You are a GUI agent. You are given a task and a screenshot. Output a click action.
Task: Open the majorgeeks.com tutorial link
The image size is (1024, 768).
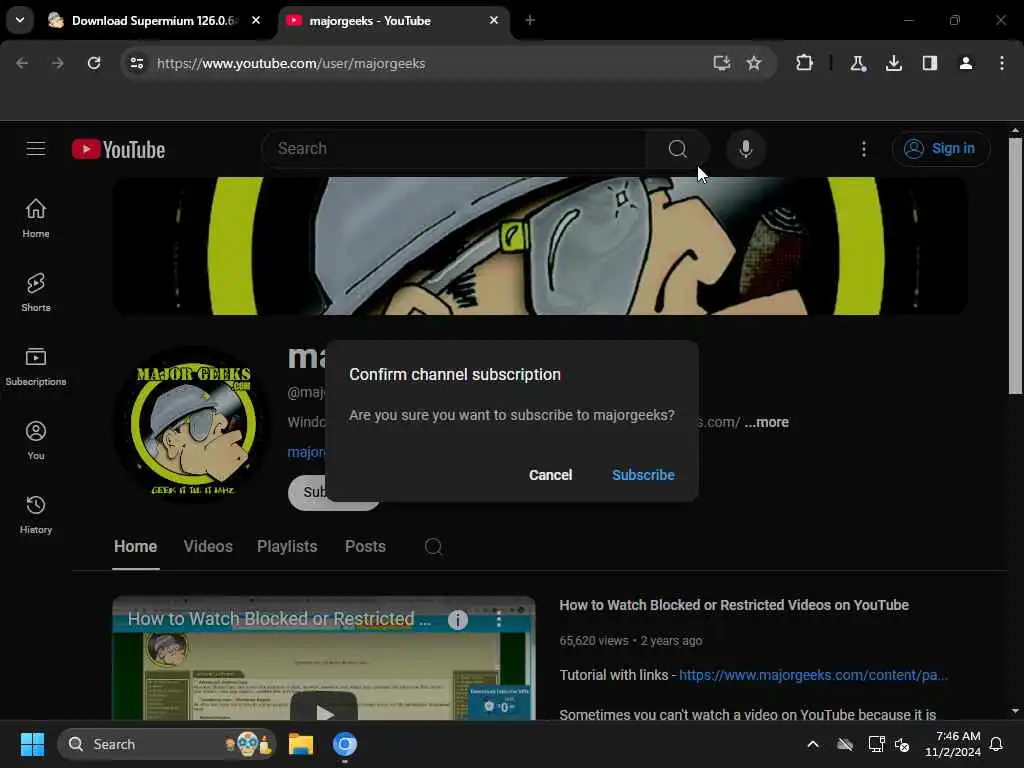(x=813, y=675)
